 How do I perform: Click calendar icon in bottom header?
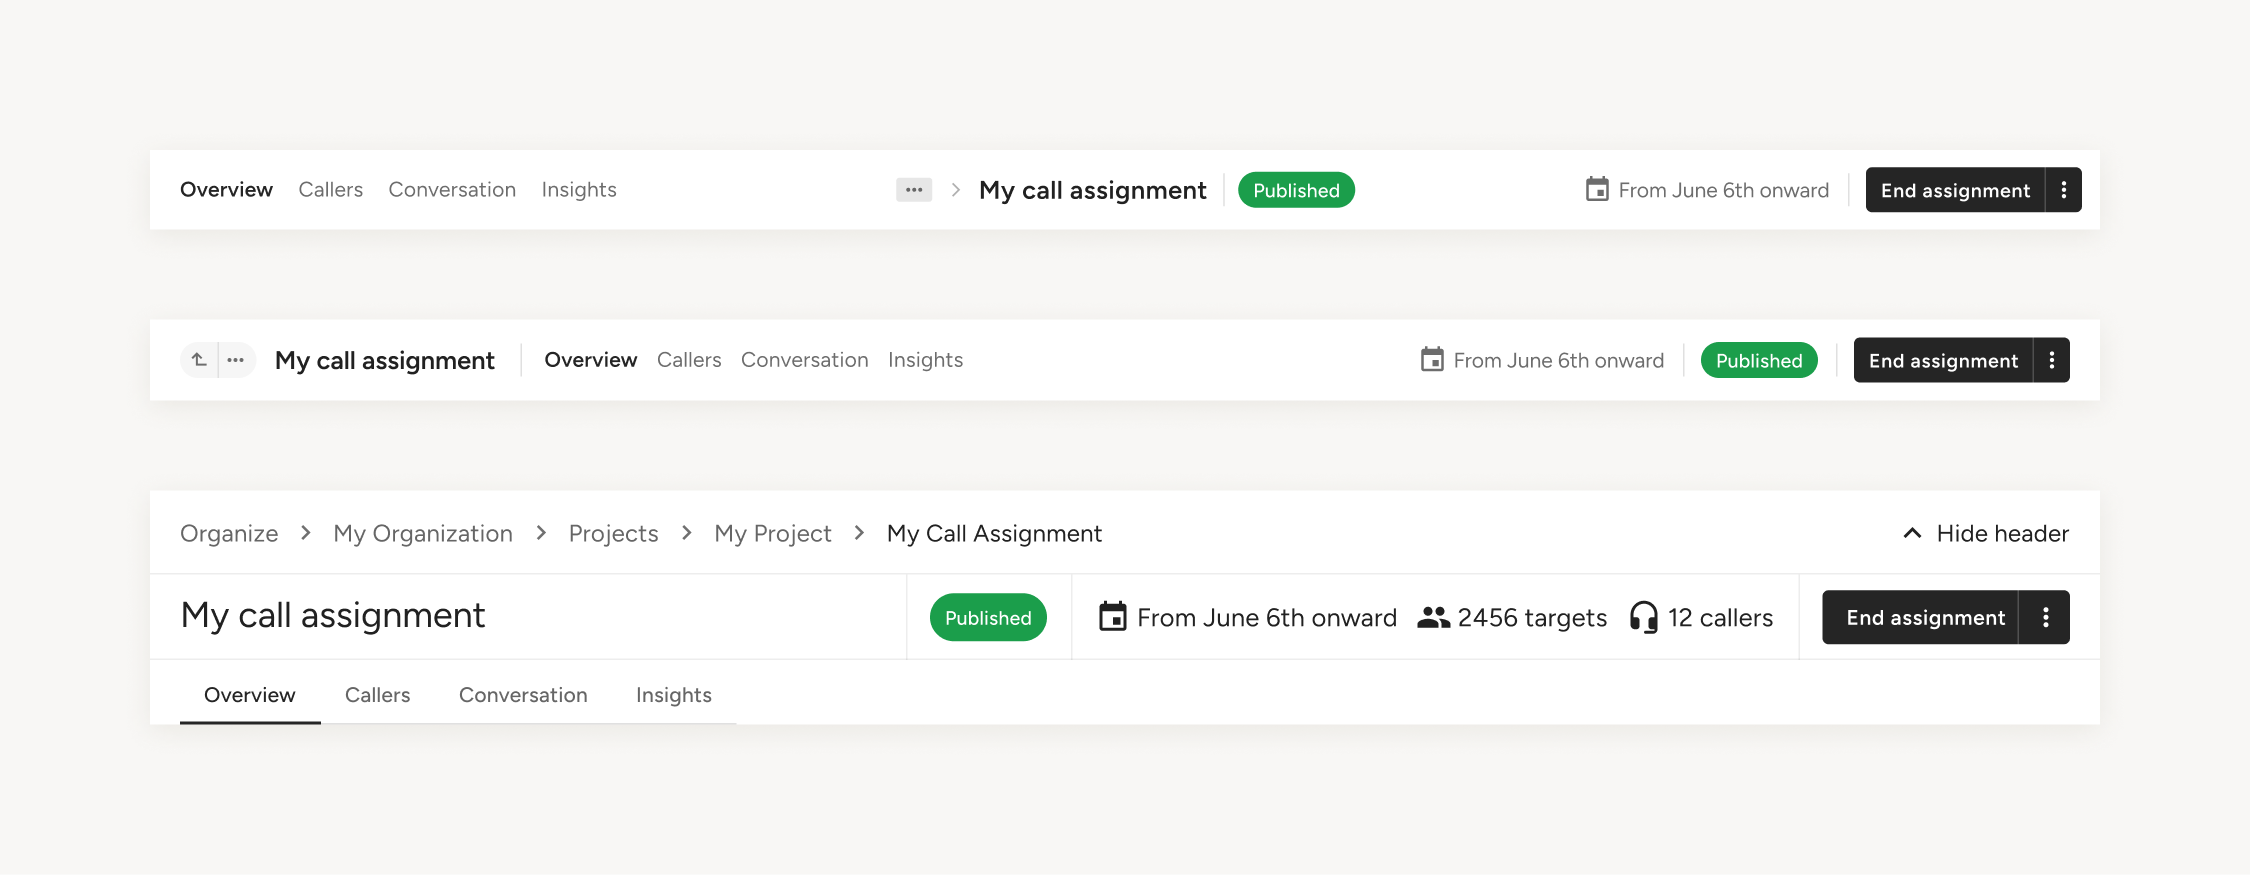coord(1112,617)
